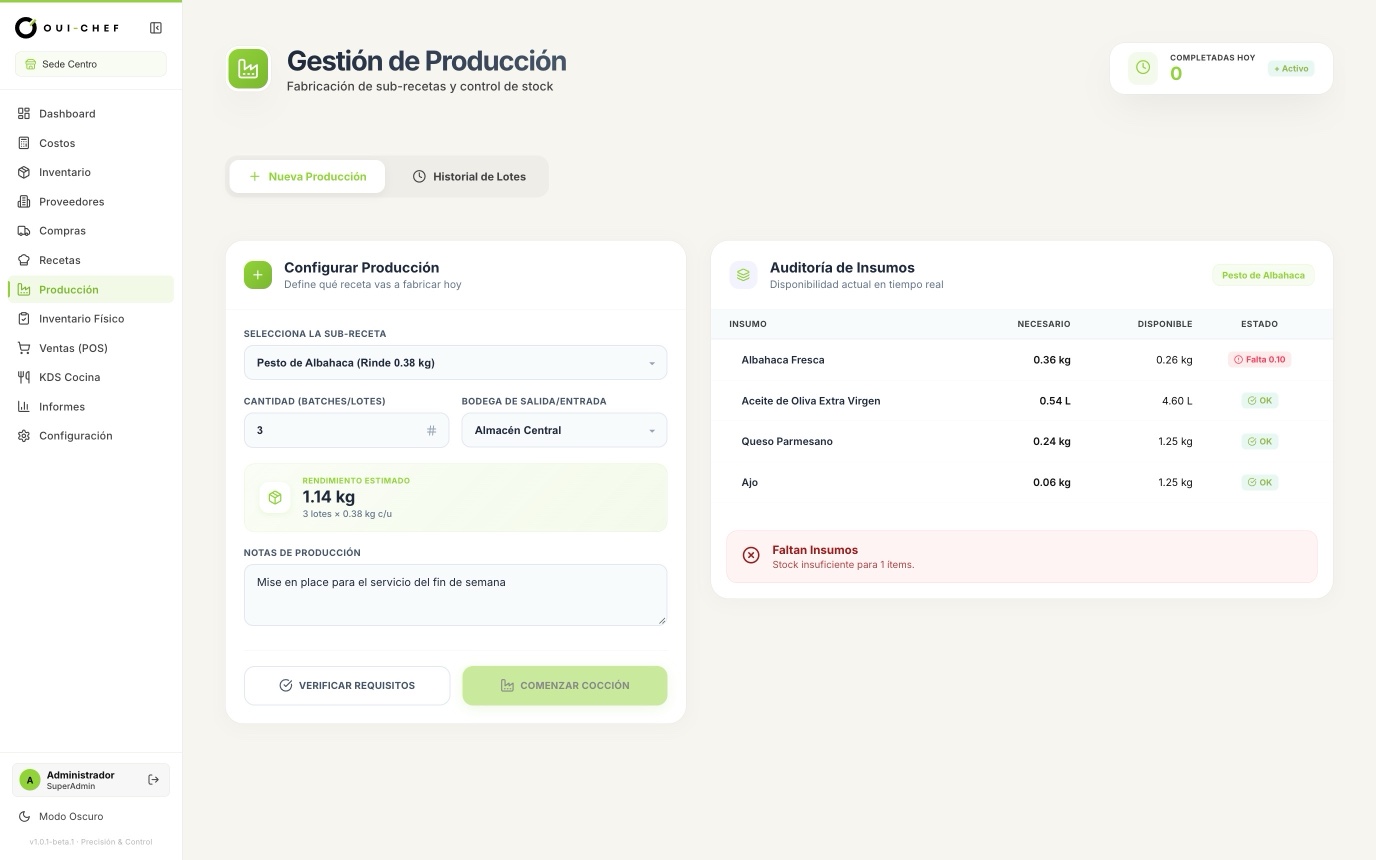
Task: Click the Queso Parmesano row name
Action: point(787,442)
